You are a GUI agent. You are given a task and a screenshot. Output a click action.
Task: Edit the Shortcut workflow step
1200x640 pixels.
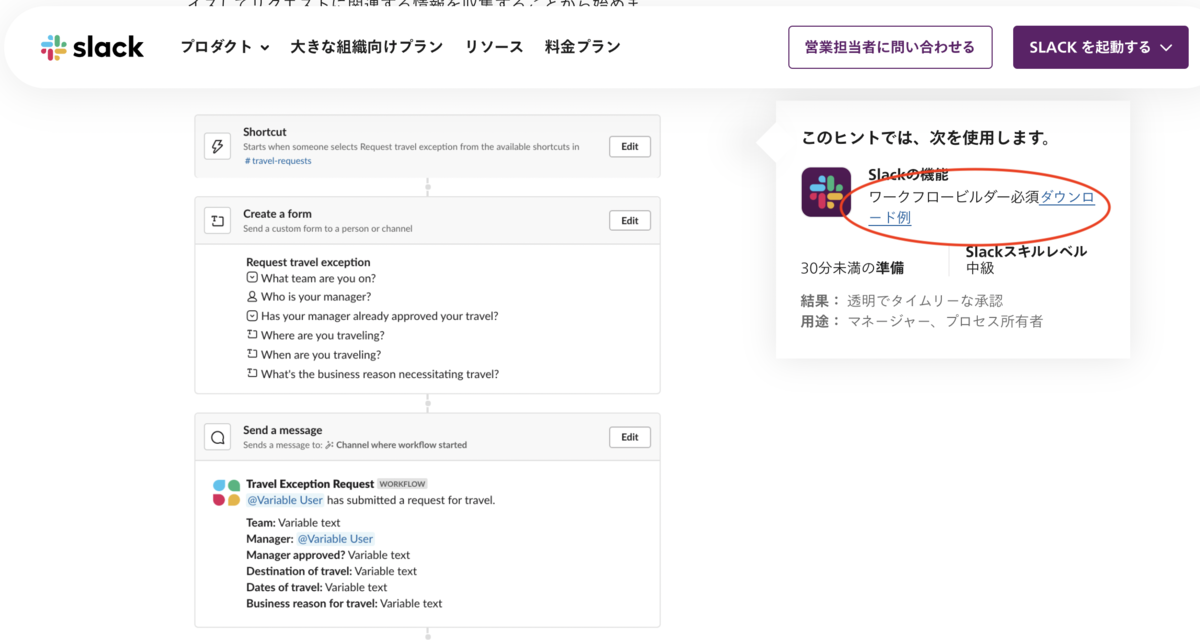coord(630,146)
